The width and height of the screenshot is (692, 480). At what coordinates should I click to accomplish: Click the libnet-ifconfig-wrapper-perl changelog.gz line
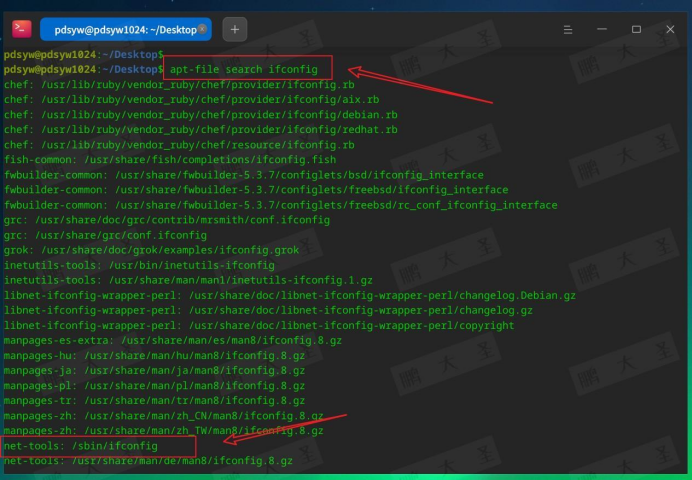point(268,311)
